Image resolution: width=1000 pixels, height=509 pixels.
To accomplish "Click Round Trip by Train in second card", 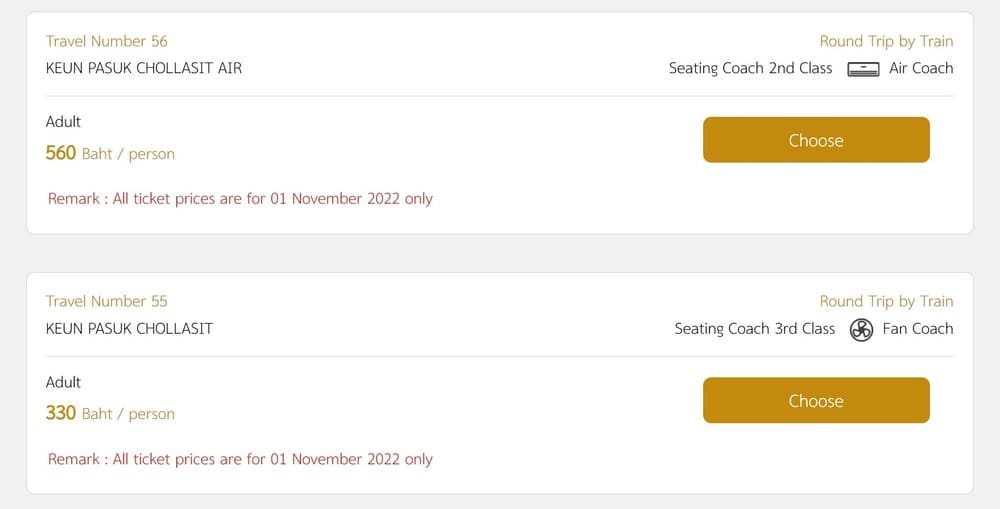I will [886, 301].
